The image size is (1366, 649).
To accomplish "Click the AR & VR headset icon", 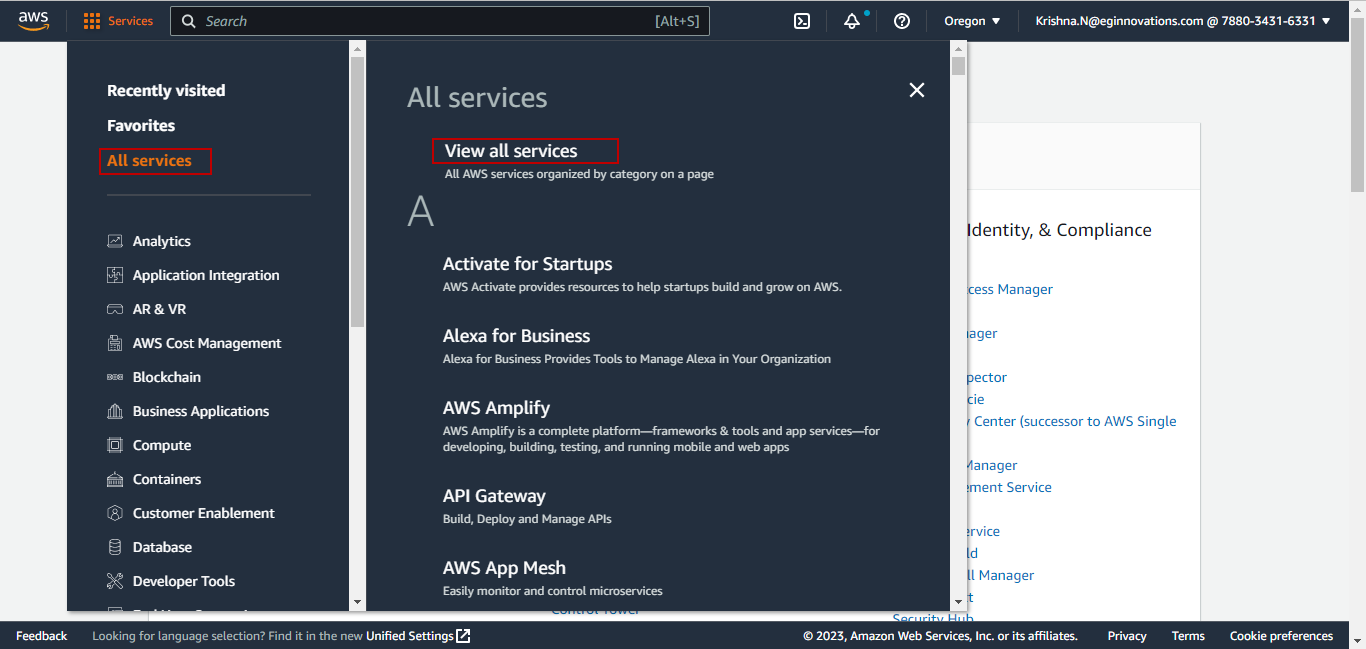I will [115, 309].
